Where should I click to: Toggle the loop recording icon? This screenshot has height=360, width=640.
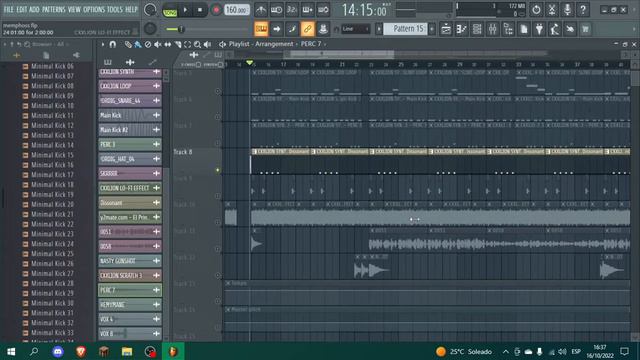point(323,10)
